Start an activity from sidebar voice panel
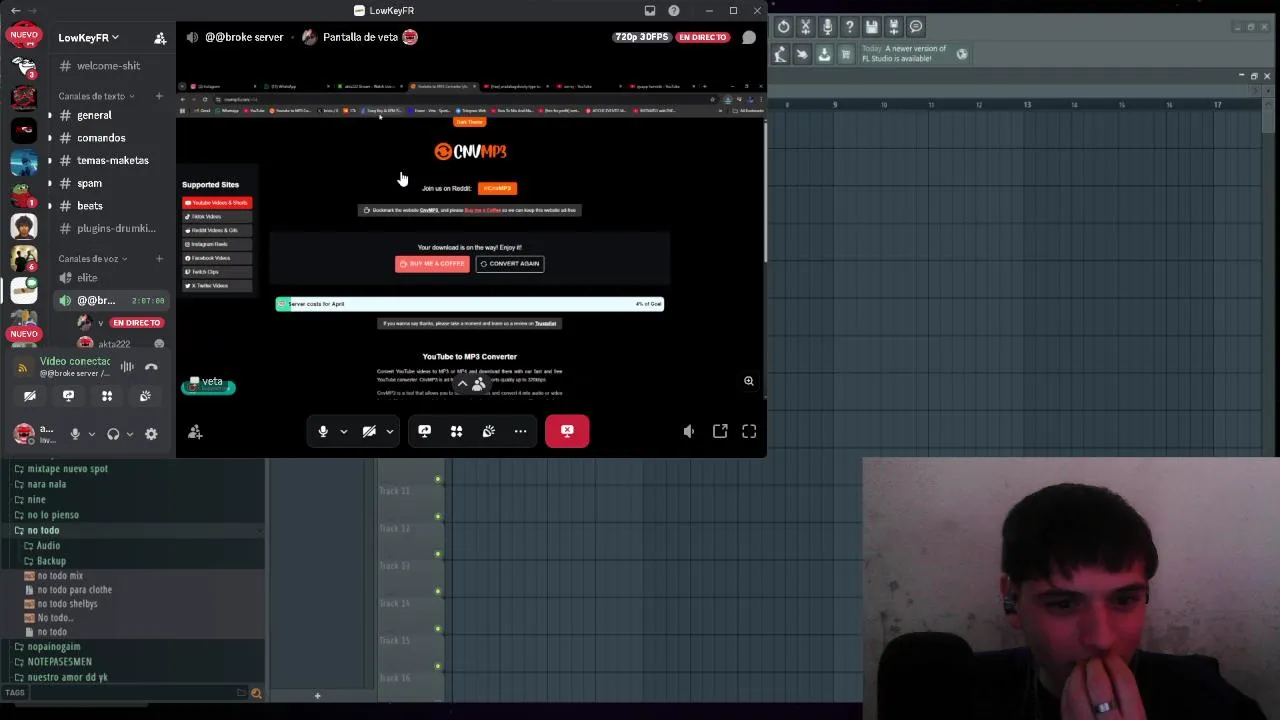Viewport: 1280px width, 720px height. 107,396
